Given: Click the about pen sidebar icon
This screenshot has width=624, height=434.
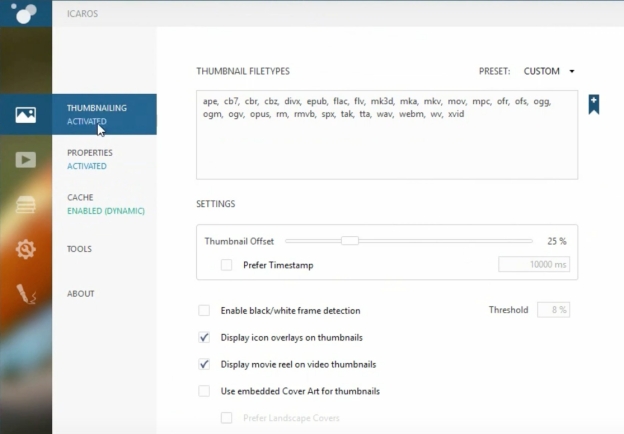Looking at the screenshot, I should tap(26, 294).
